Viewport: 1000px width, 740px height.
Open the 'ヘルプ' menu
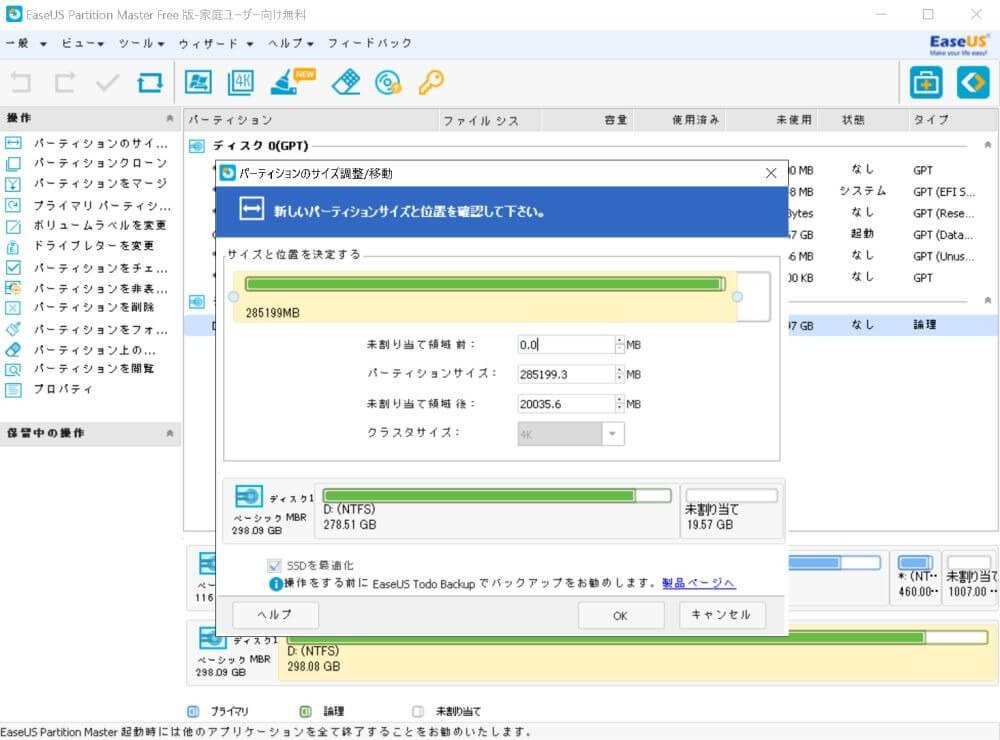(290, 43)
